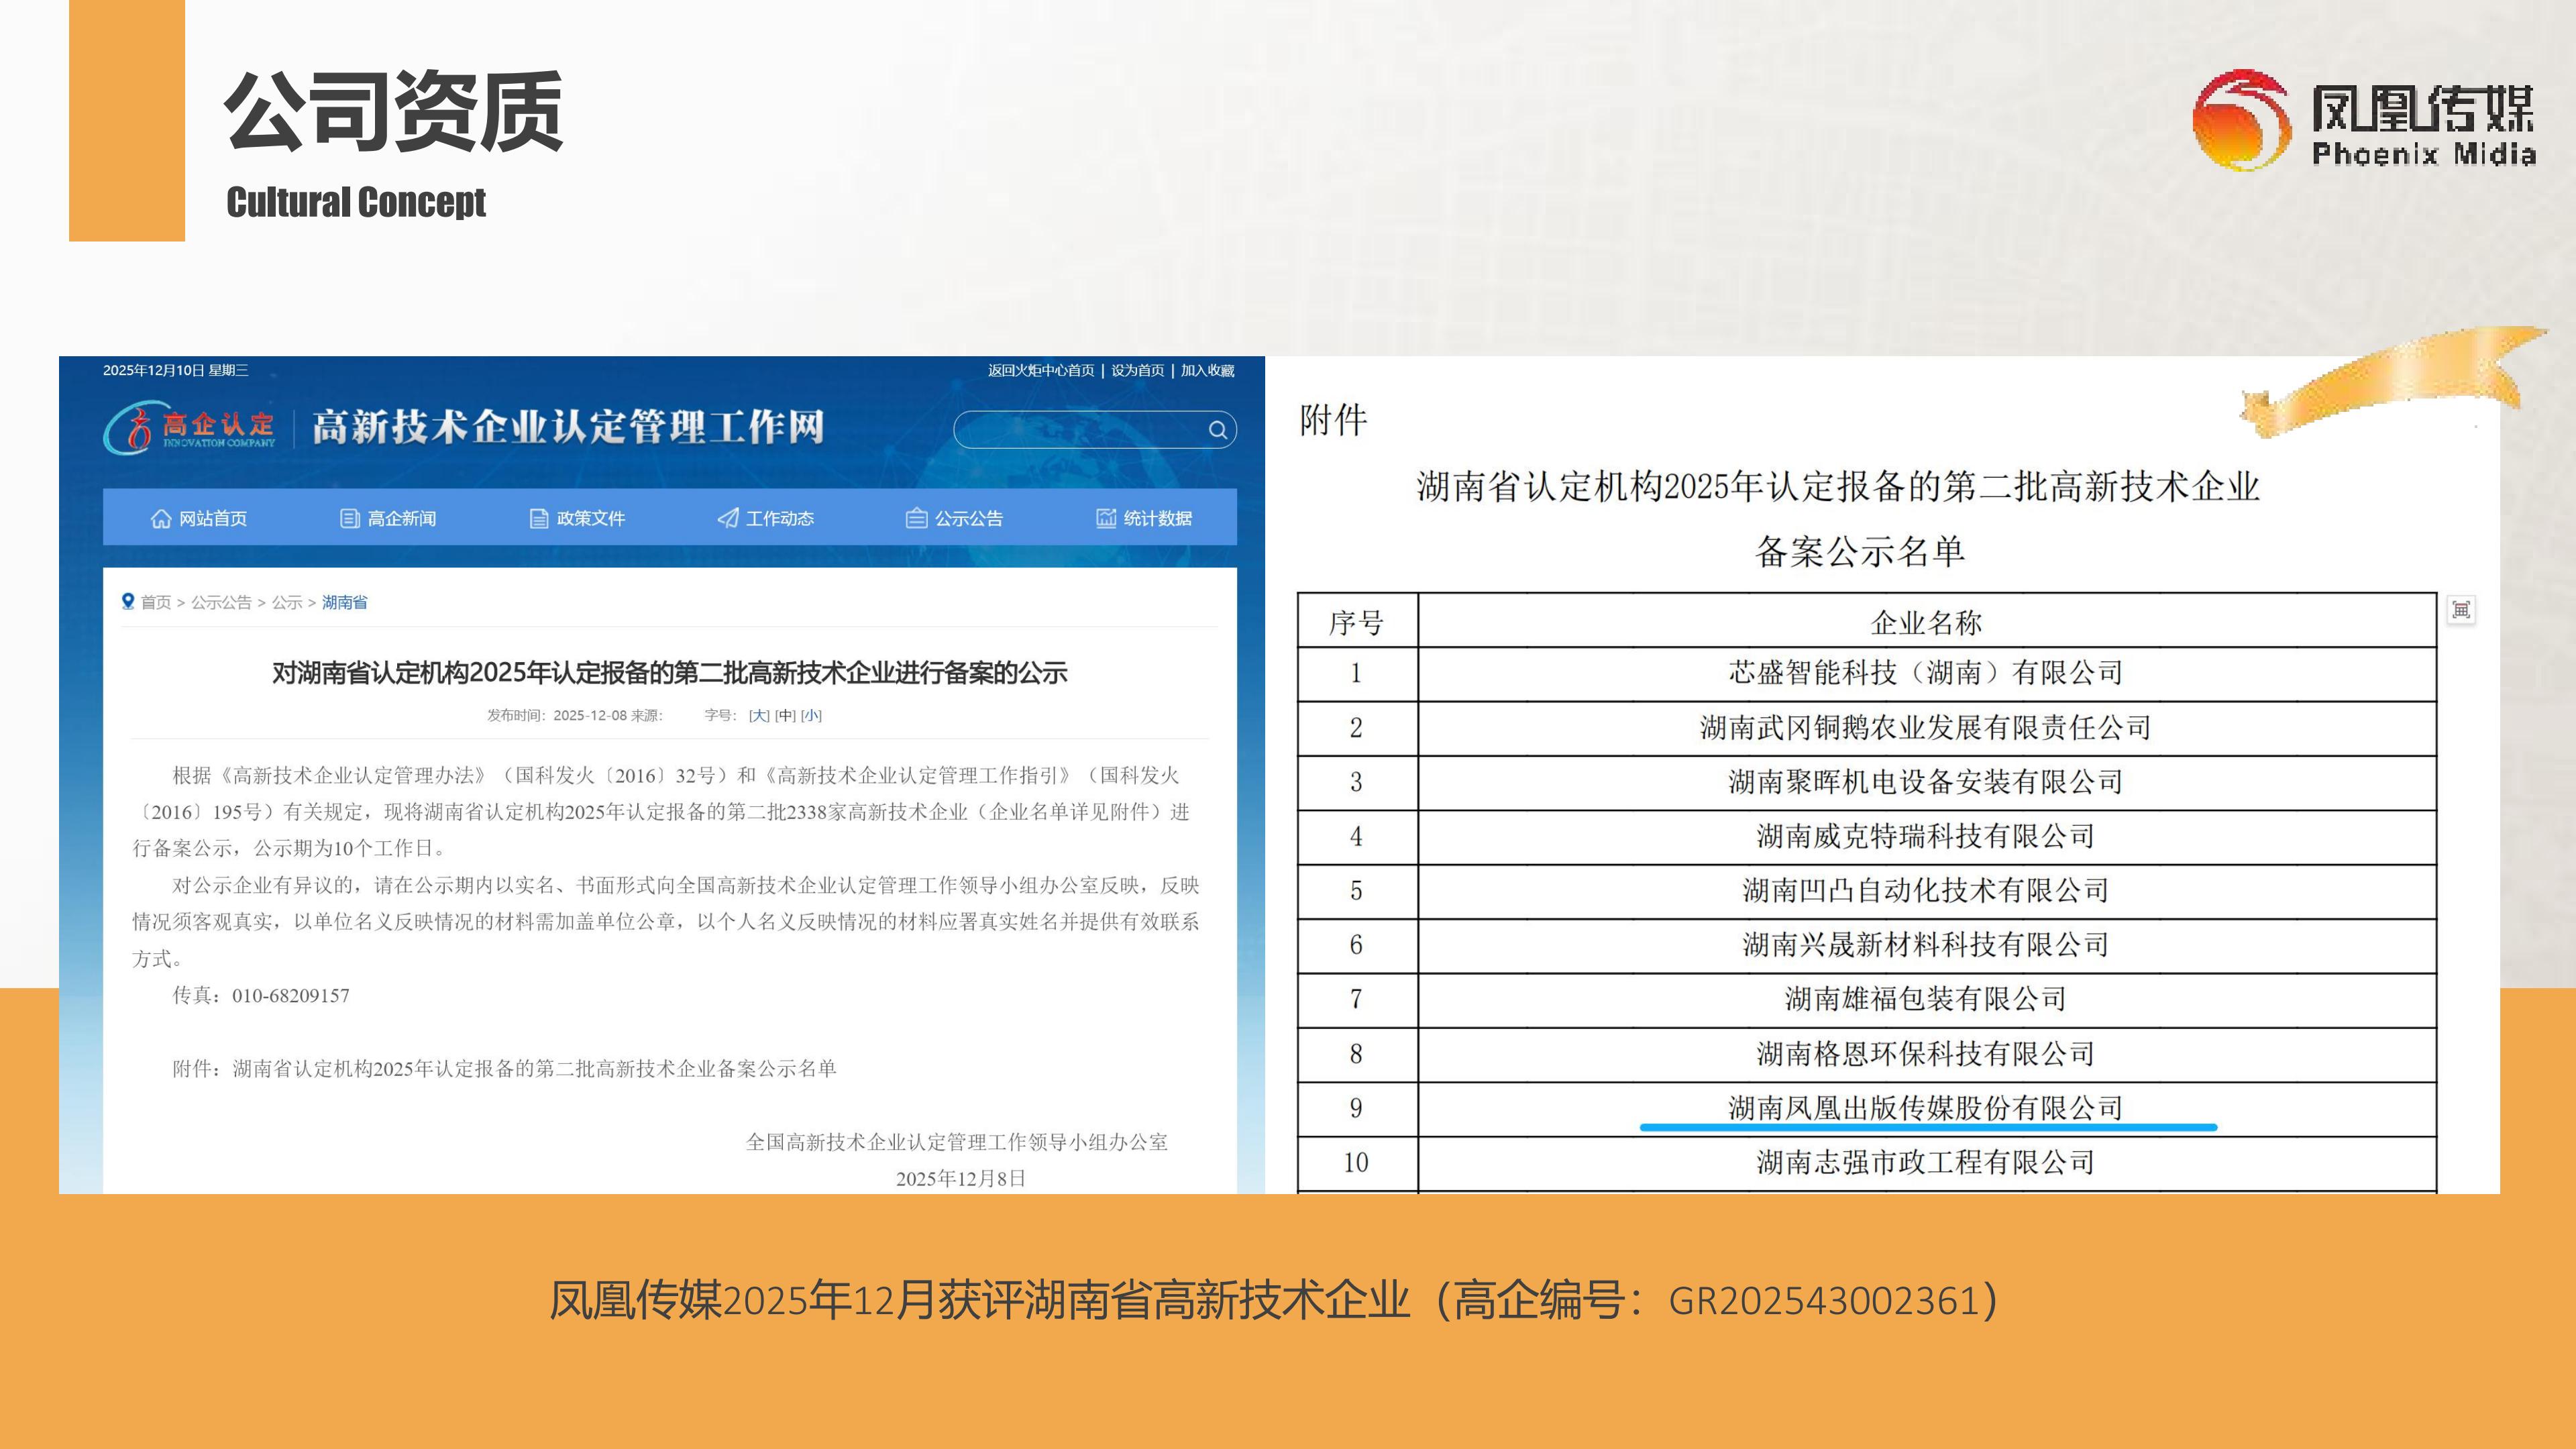2576x1449 pixels.
Task: Select large font size [大]
Action: coord(759,715)
